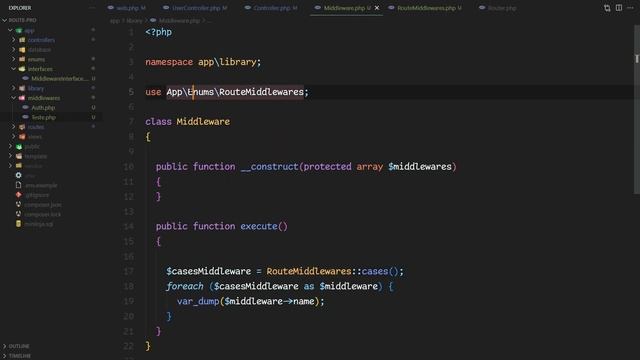This screenshot has width=640, height=360.
Task: Expand the routes folder chevron
Action: (x=13, y=127)
